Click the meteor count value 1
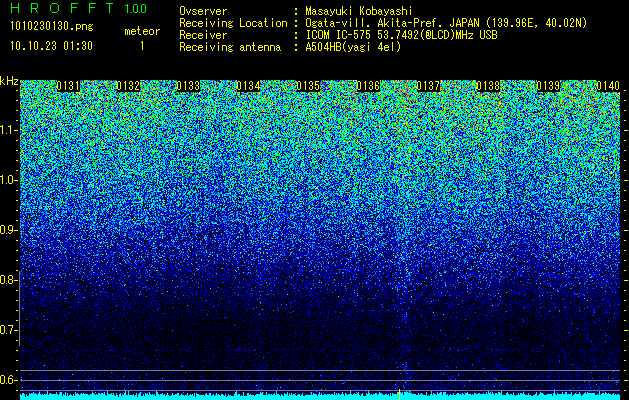Image resolution: width=629 pixels, height=400 pixels. point(142,46)
